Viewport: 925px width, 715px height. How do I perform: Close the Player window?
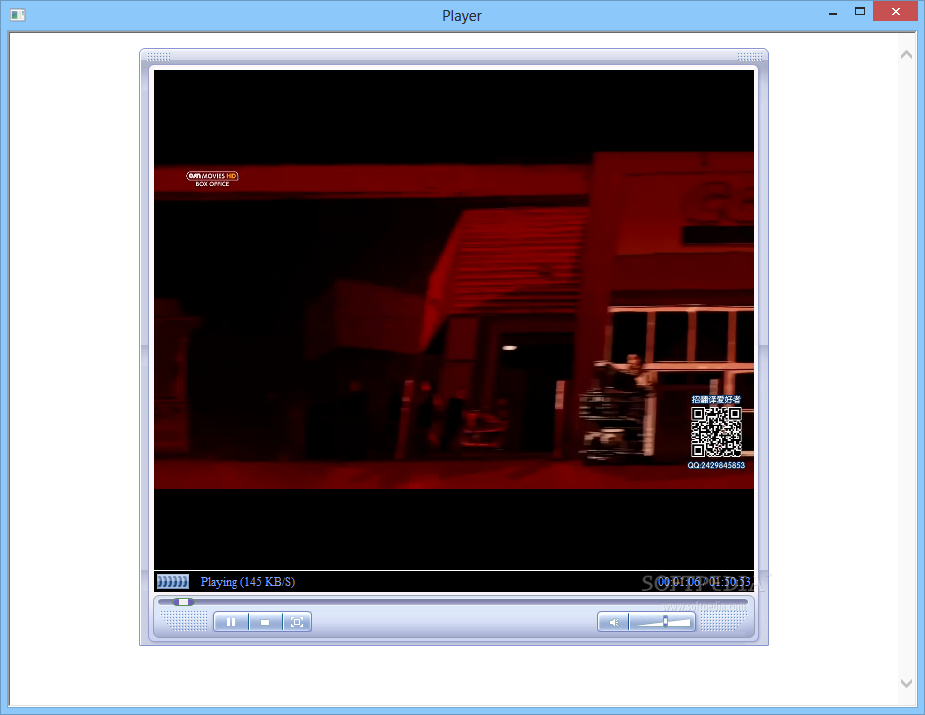pyautogui.click(x=896, y=12)
